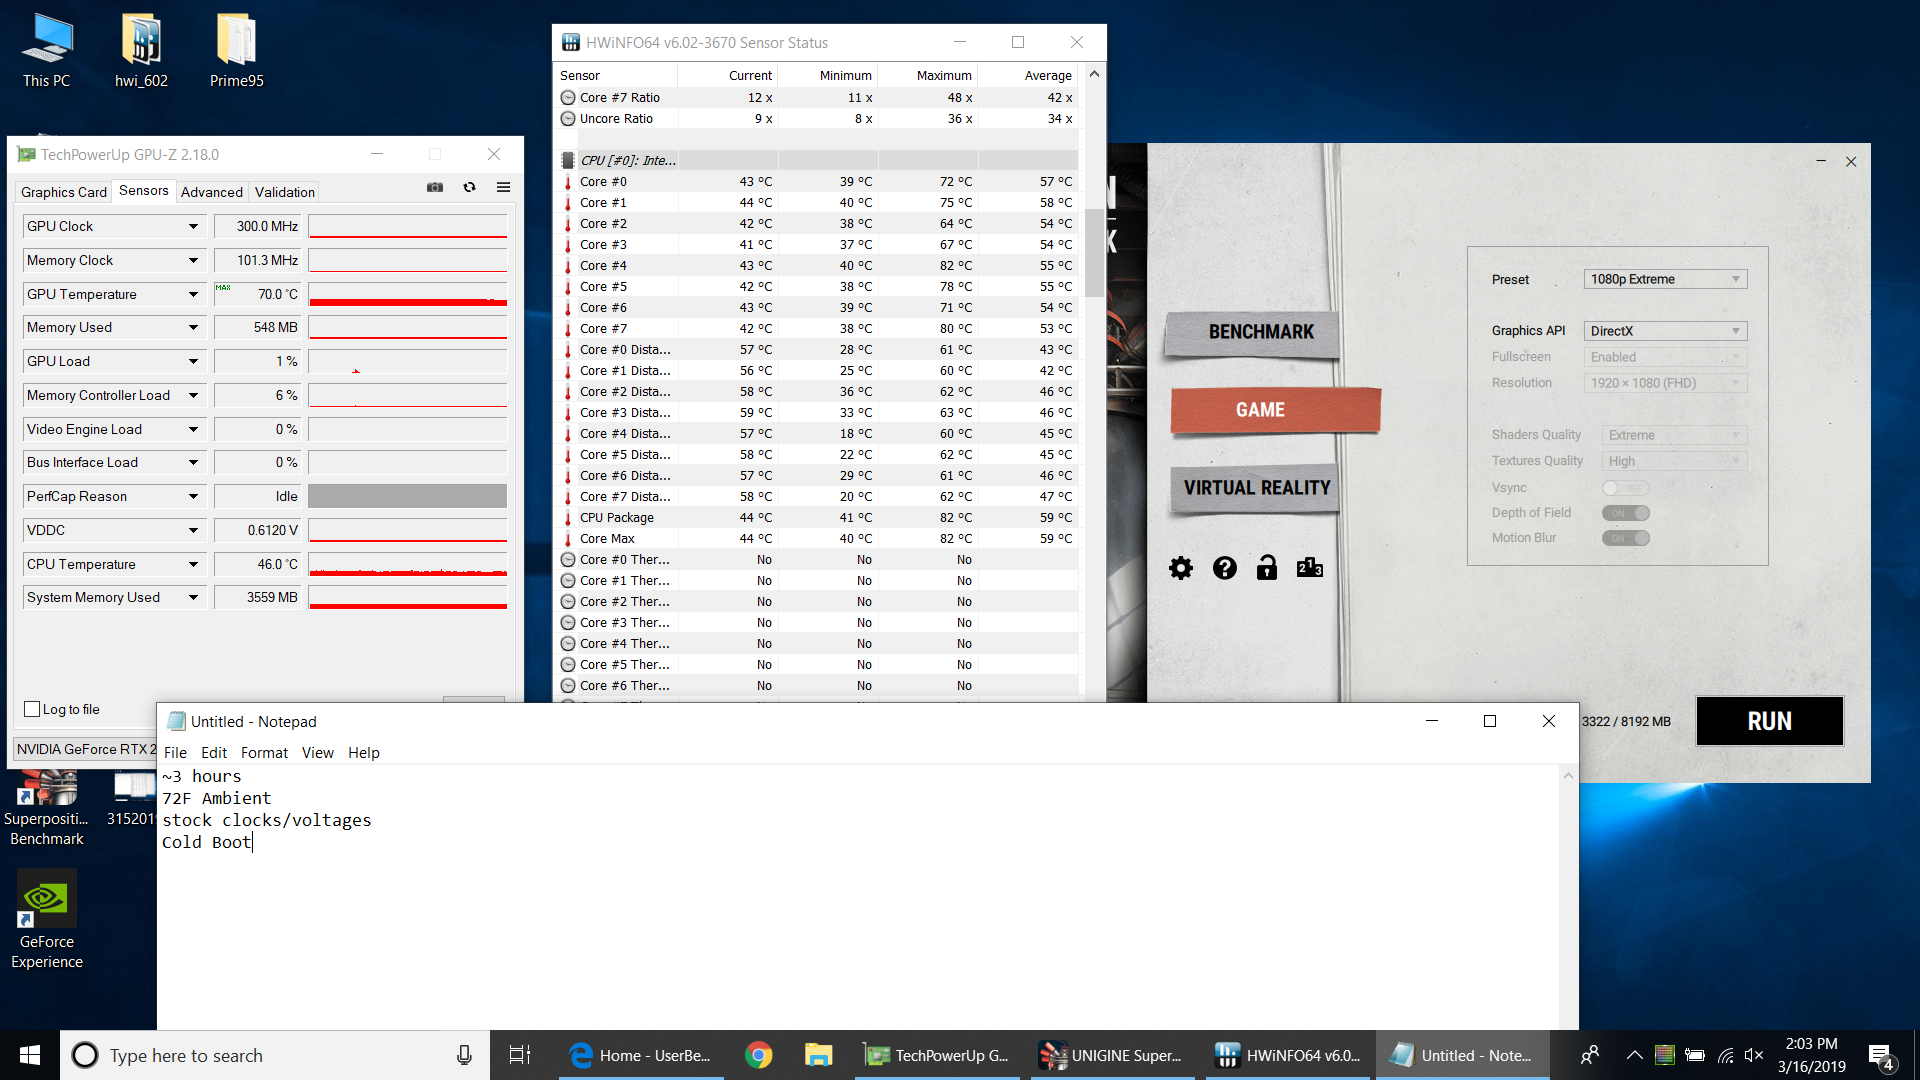This screenshot has height=1080, width=1920.
Task: Open the hwi_602 folder on desktop
Action: [x=141, y=51]
